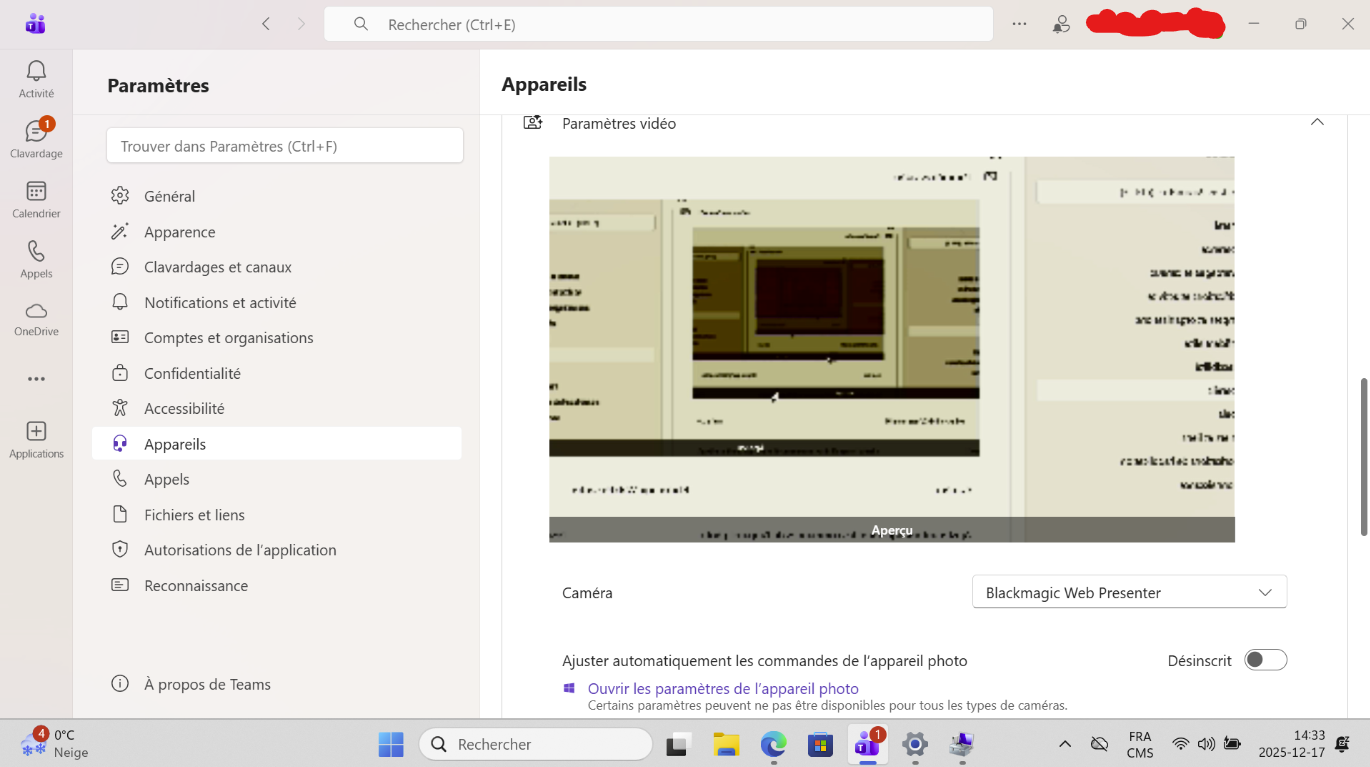Collapse the Paramètres vidéo section
Image resolution: width=1370 pixels, height=767 pixels.
[1317, 123]
